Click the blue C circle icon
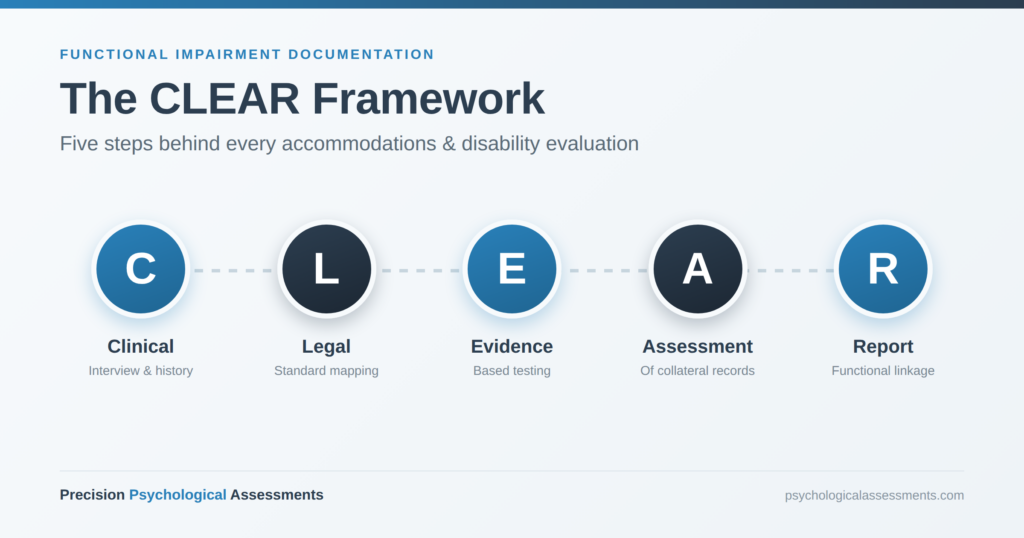Screen dimensions: 1024x538 point(140,269)
